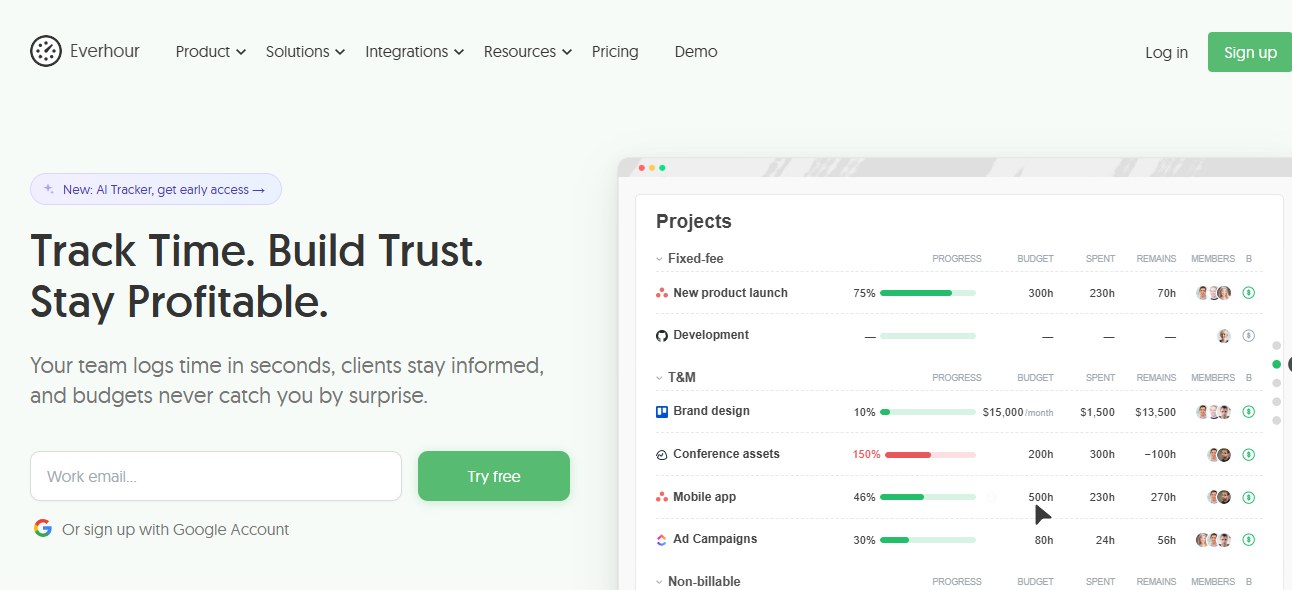Toggle billable icon for Brand design
Screen dimensions: 1292x590
tap(1248, 412)
